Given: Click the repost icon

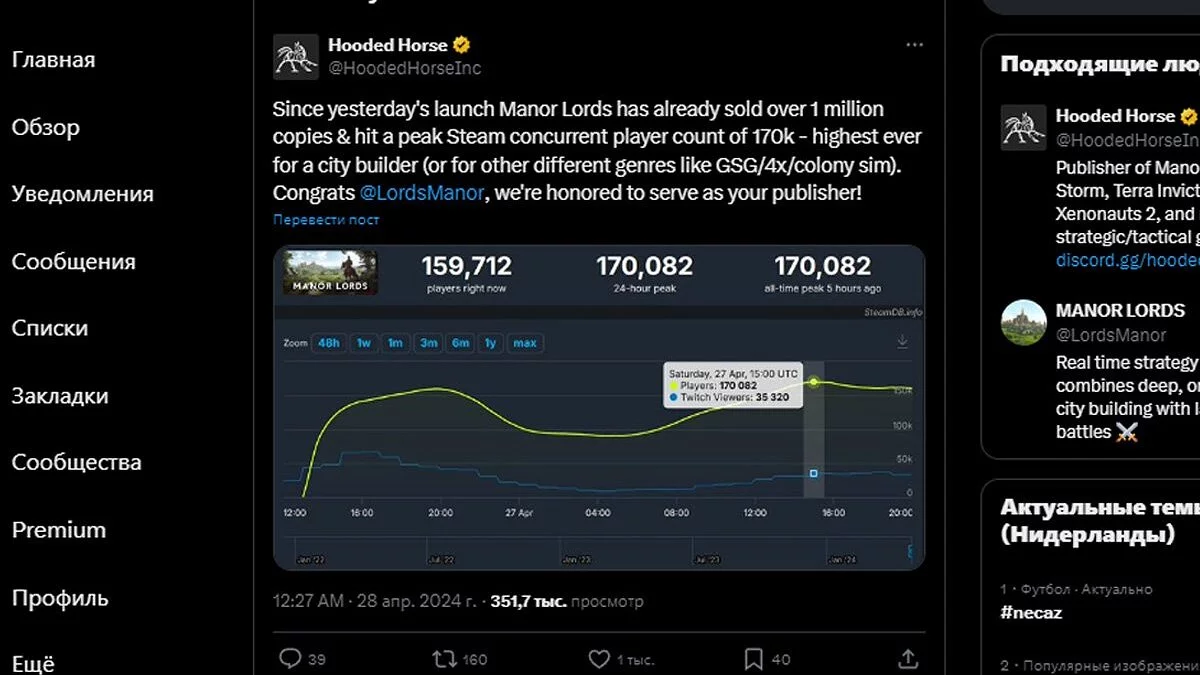Looking at the screenshot, I should click(444, 658).
